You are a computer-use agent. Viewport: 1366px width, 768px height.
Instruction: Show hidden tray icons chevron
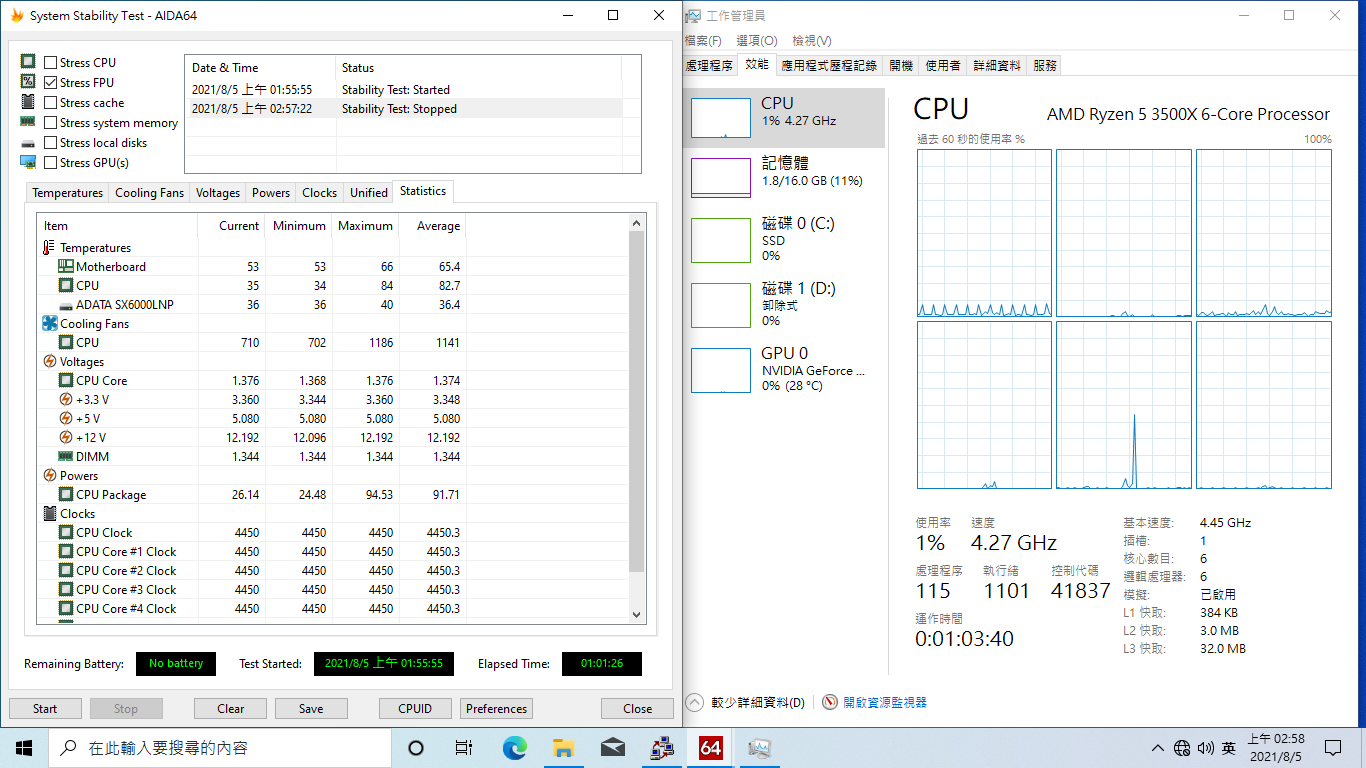[x=1158, y=748]
